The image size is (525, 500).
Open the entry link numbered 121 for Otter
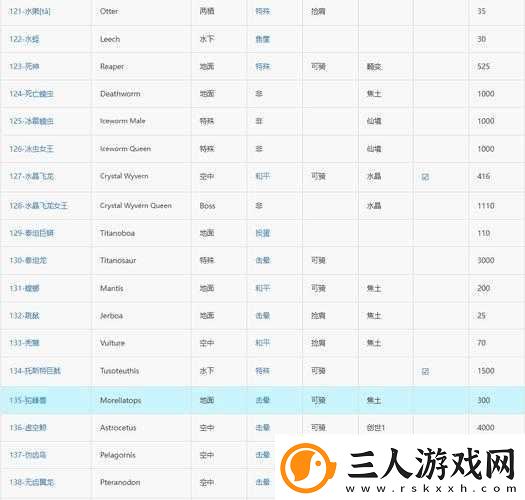tap(29, 11)
